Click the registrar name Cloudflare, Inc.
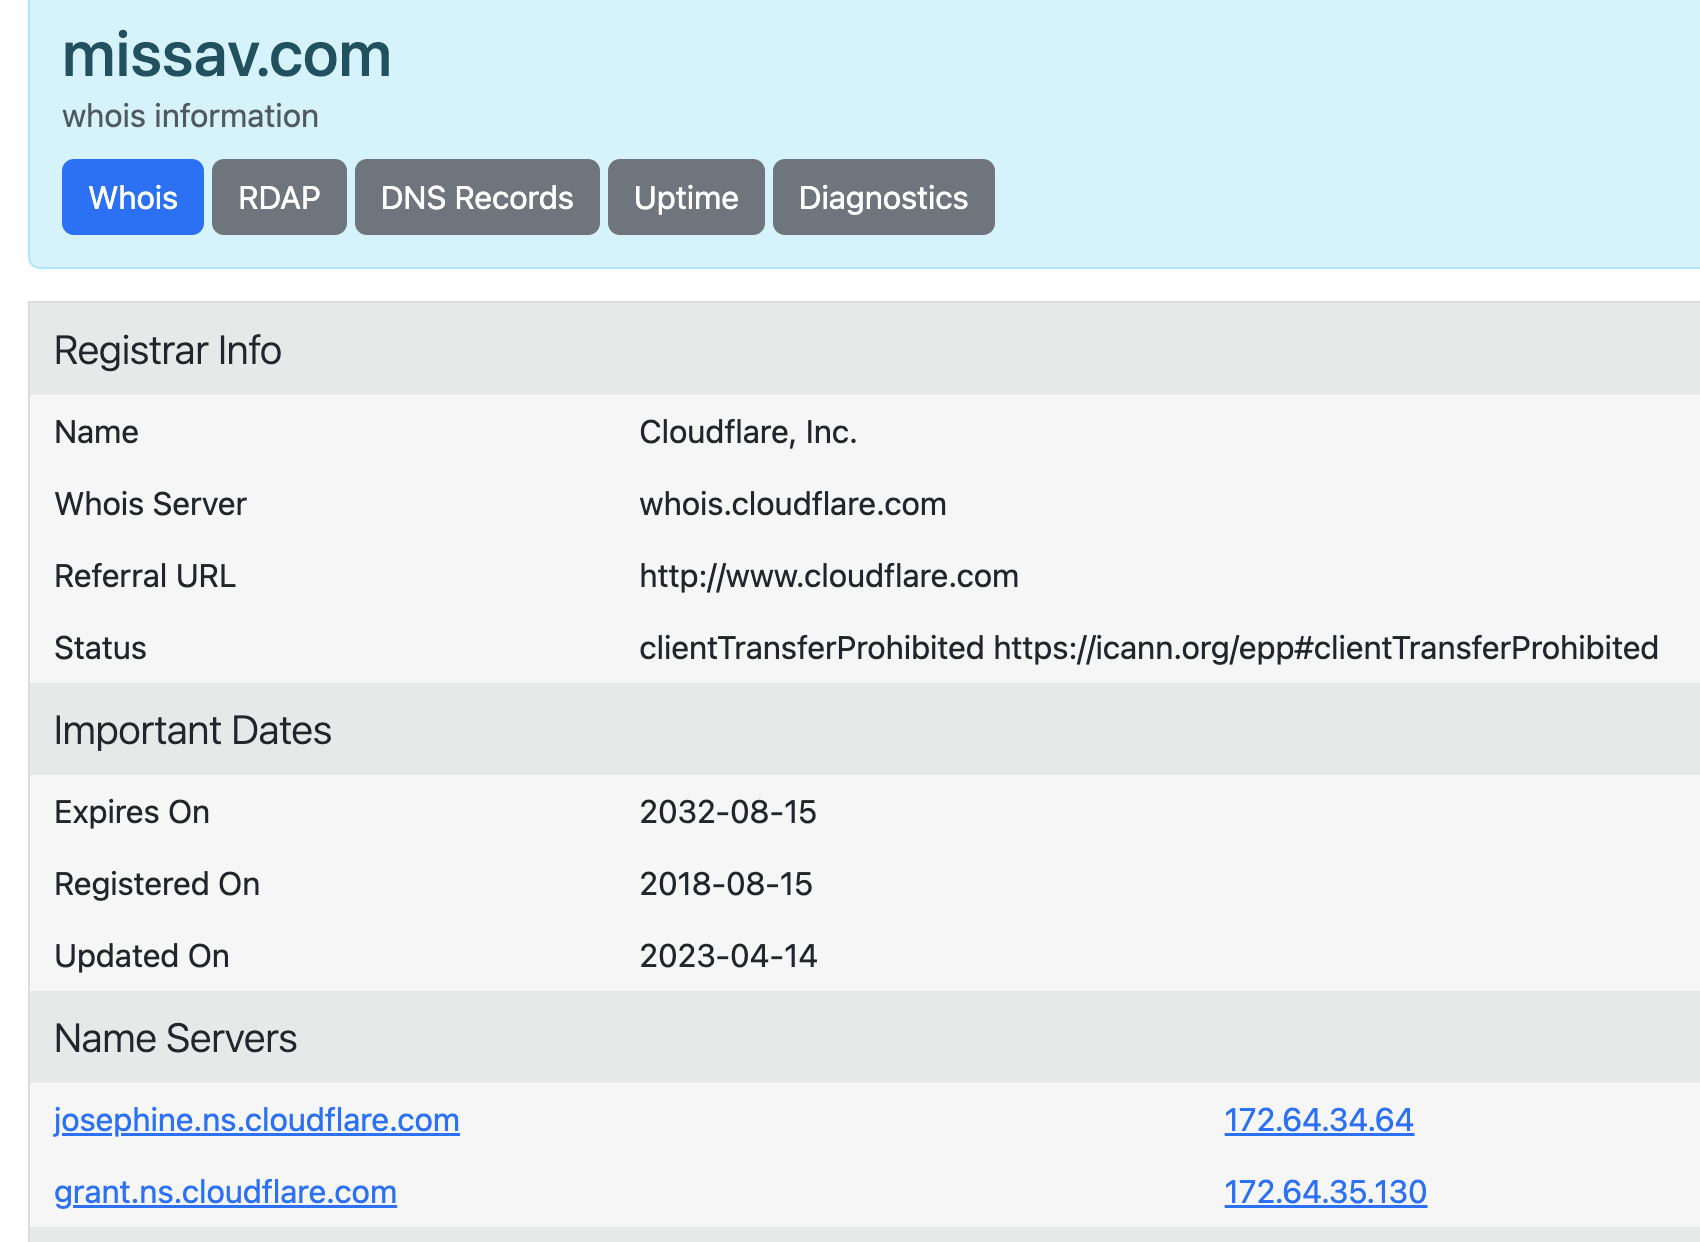The height and width of the screenshot is (1242, 1700). click(748, 432)
